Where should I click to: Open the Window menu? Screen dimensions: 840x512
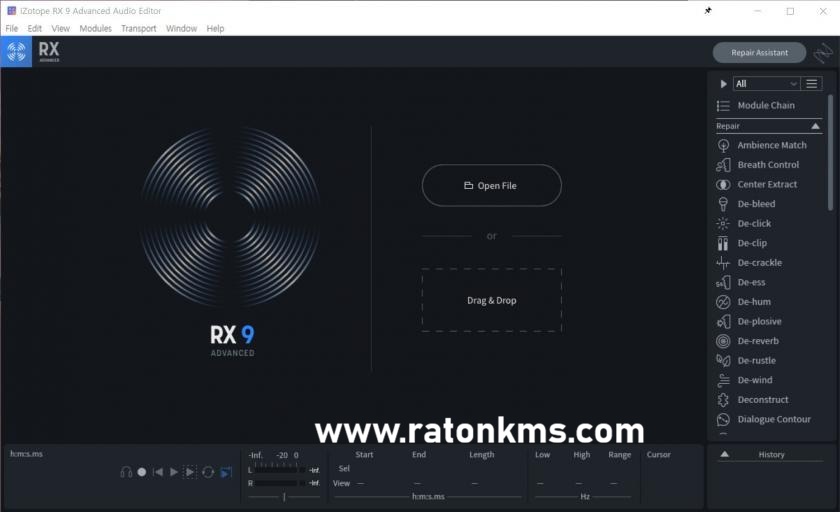(x=181, y=28)
